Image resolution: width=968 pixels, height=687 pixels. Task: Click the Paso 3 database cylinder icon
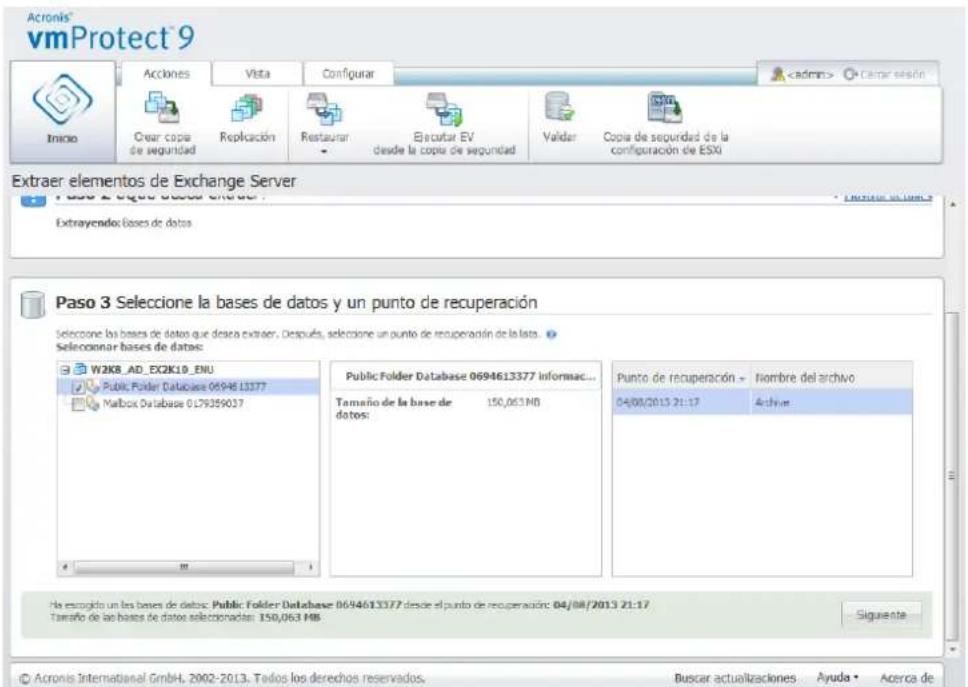(32, 304)
